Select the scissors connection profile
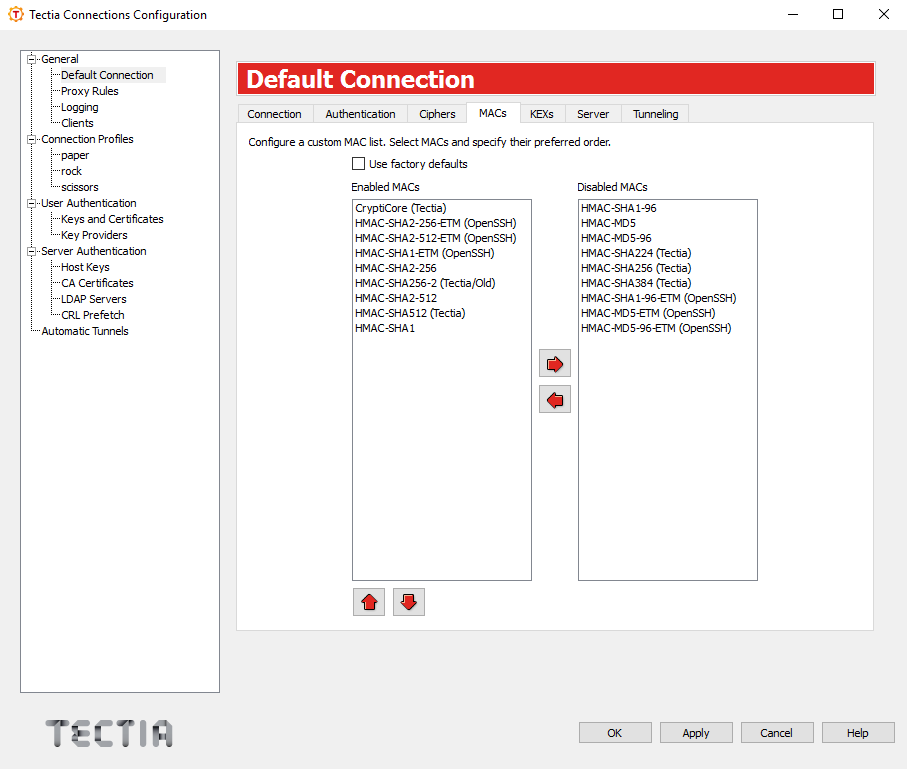907x769 pixels. tap(78, 187)
